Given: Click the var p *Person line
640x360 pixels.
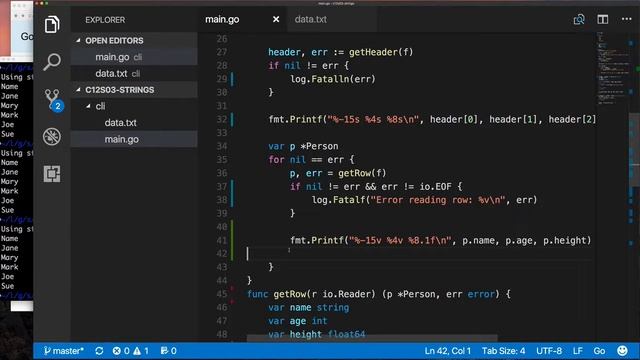Looking at the screenshot, I should (x=303, y=146).
